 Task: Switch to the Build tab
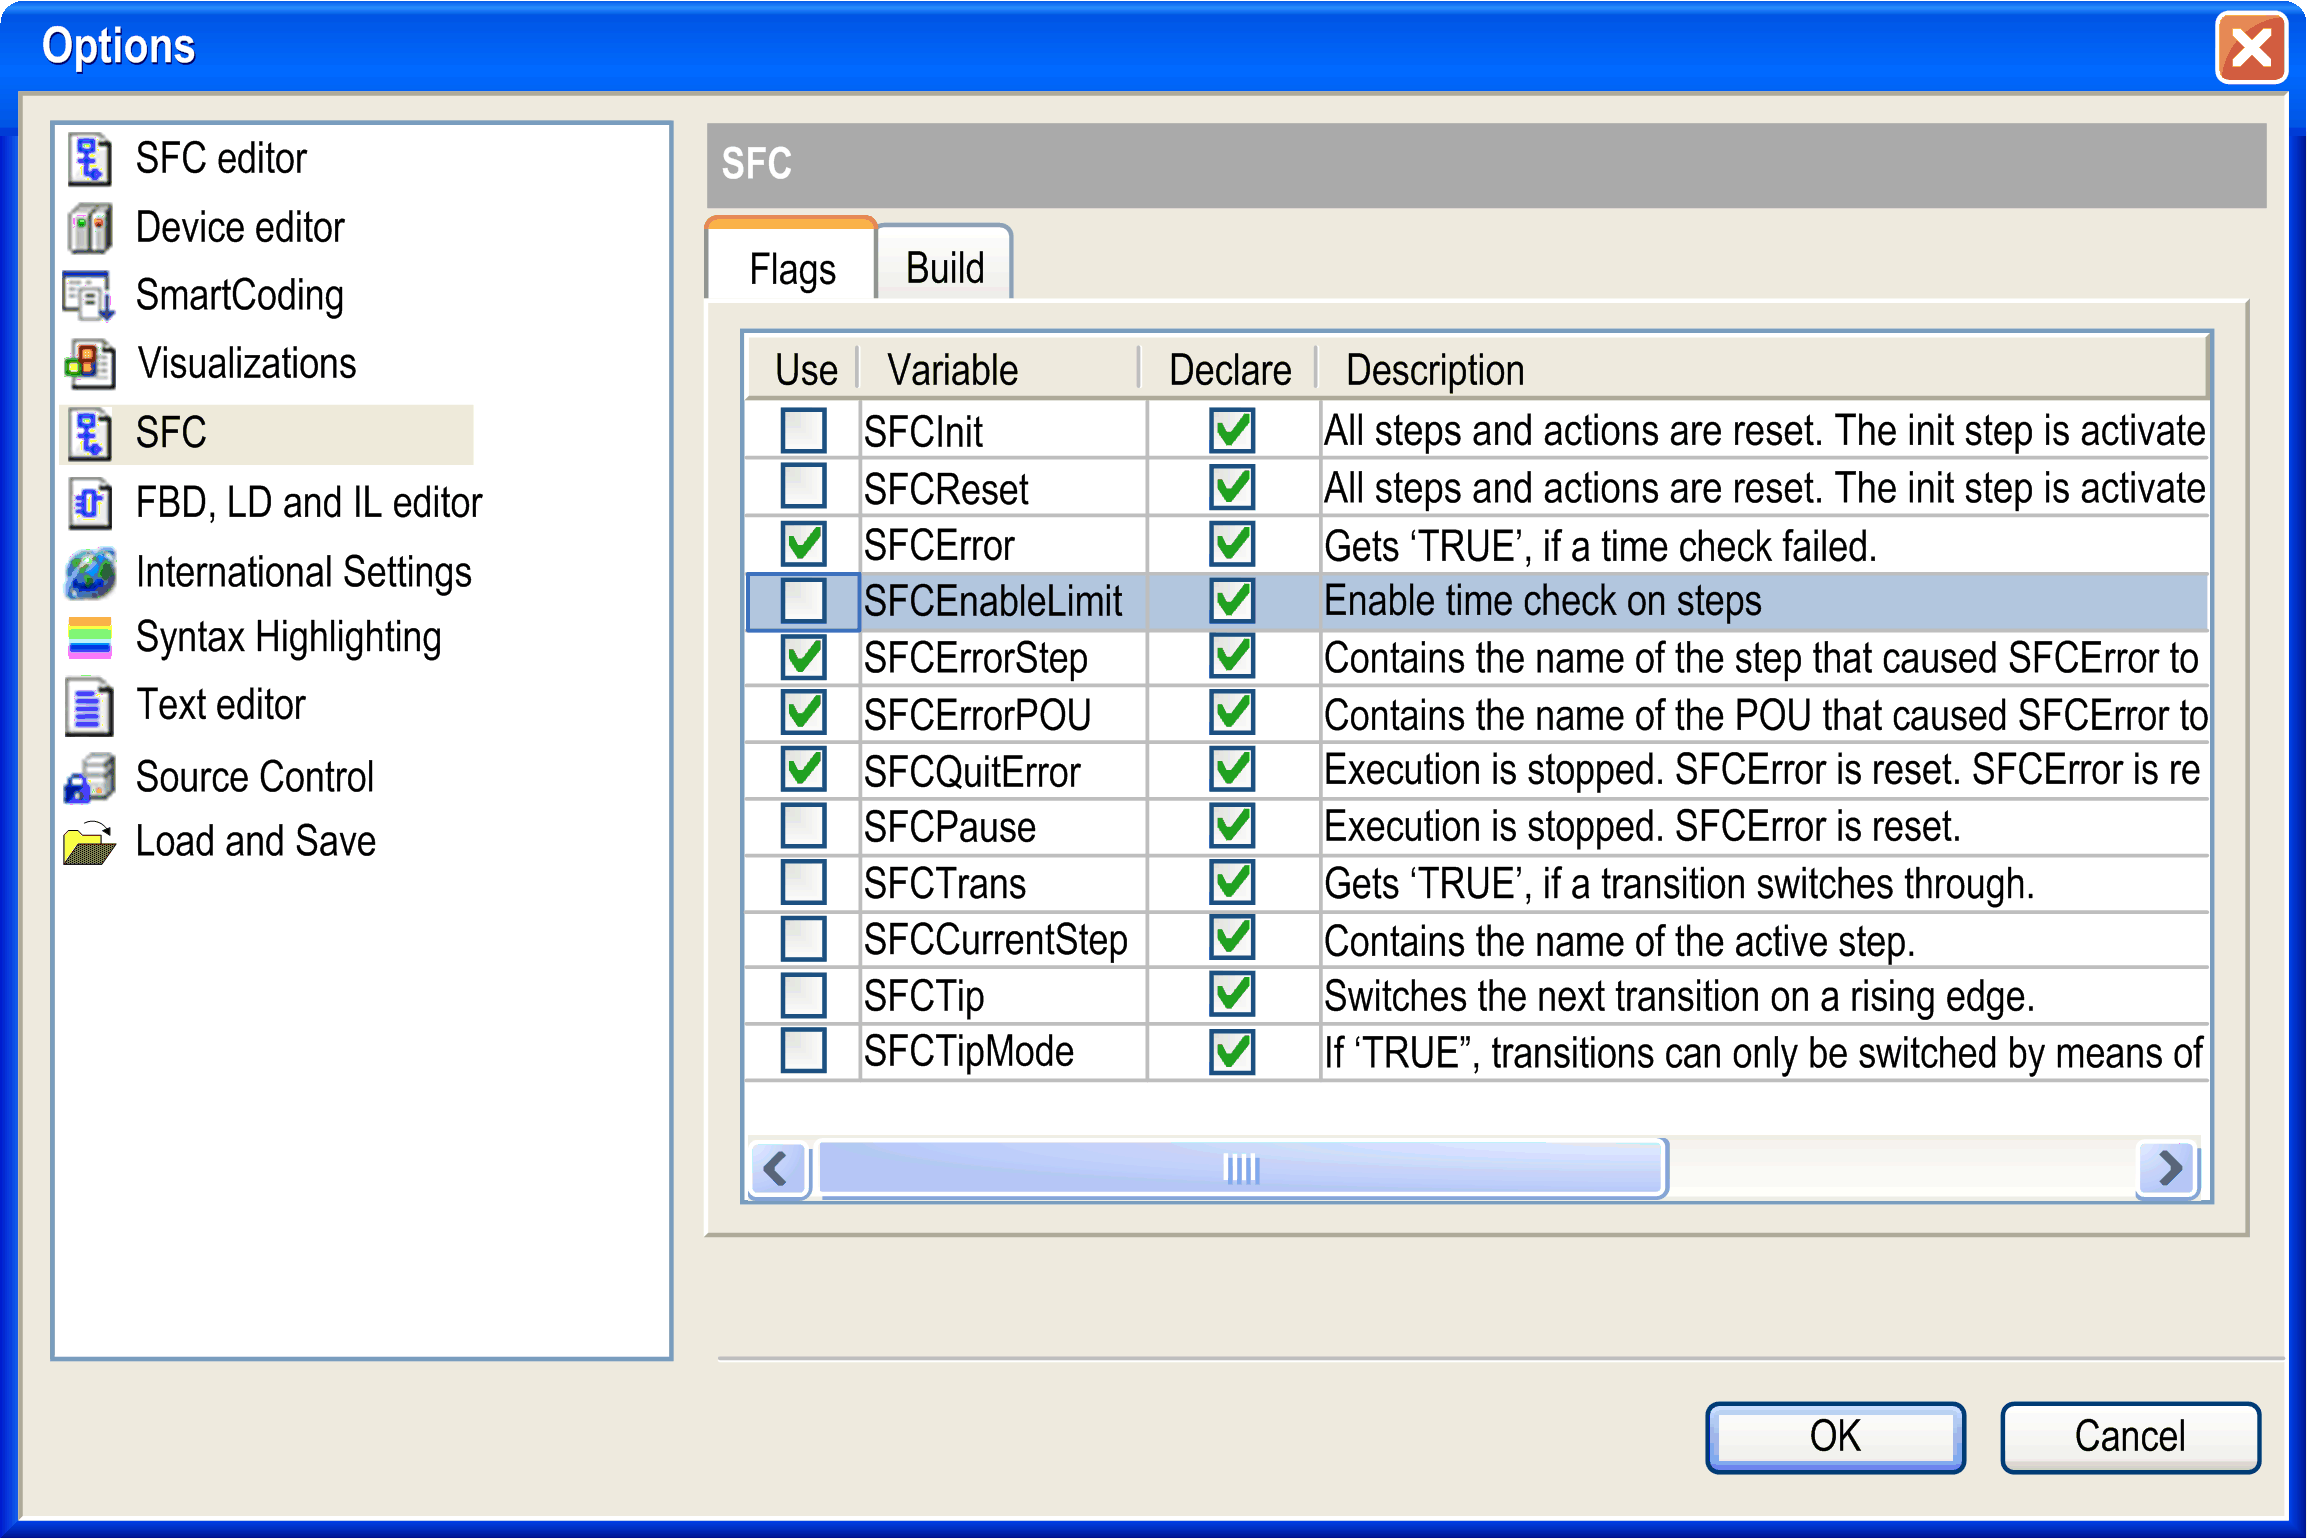(x=944, y=268)
